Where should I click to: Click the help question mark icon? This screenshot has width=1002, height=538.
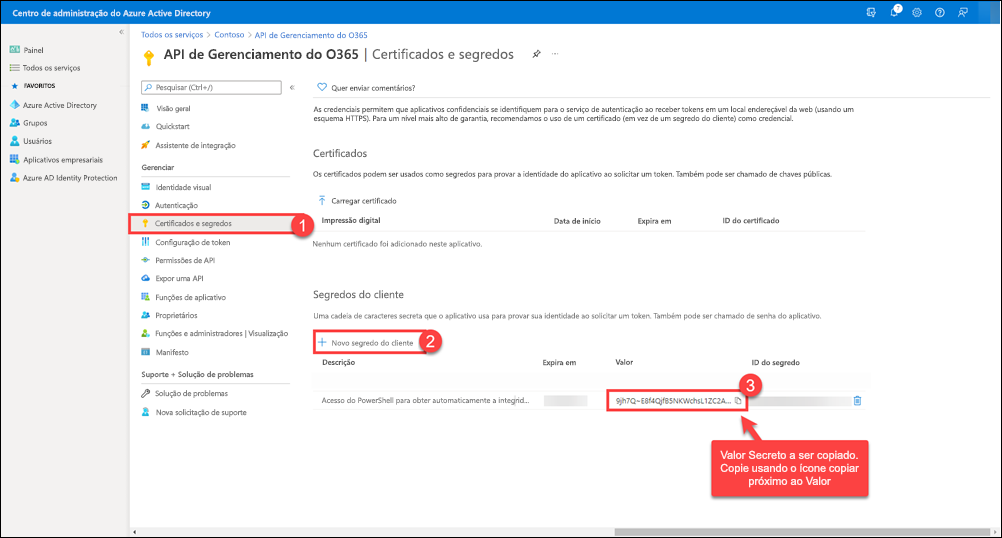939,12
